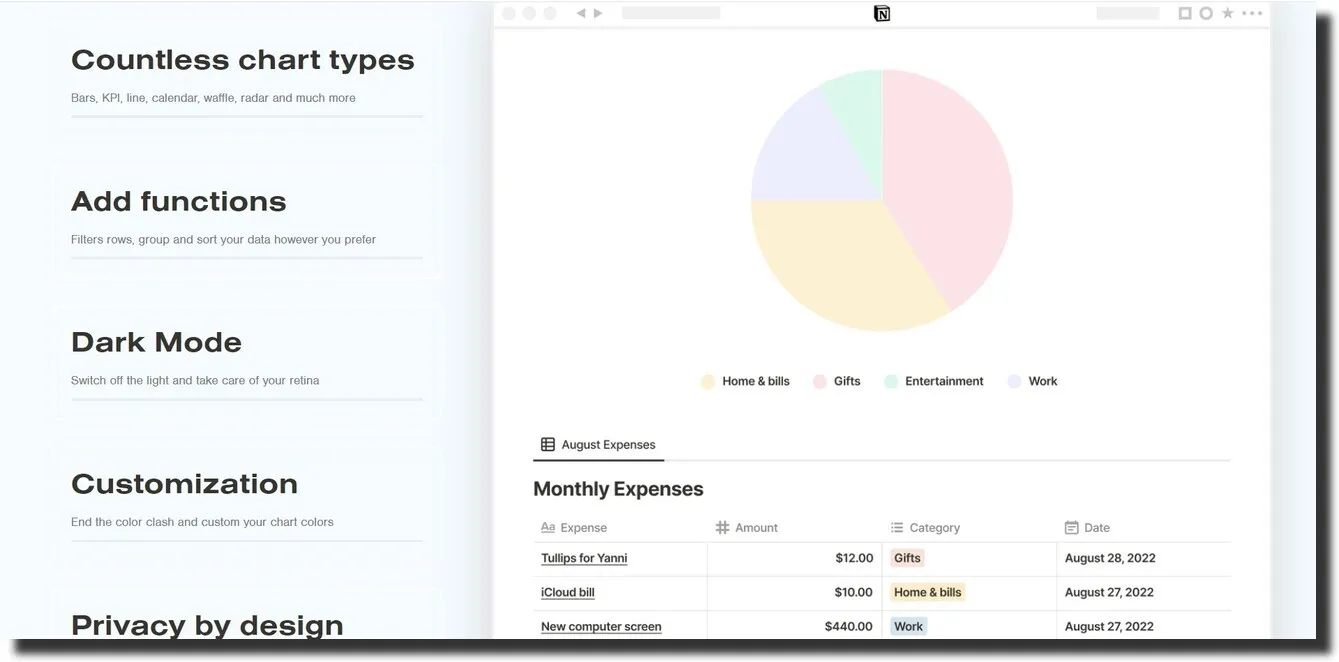Viewport: 1339px width, 662px height.
Task: Click the Entertainment legend swatch
Action: (891, 381)
